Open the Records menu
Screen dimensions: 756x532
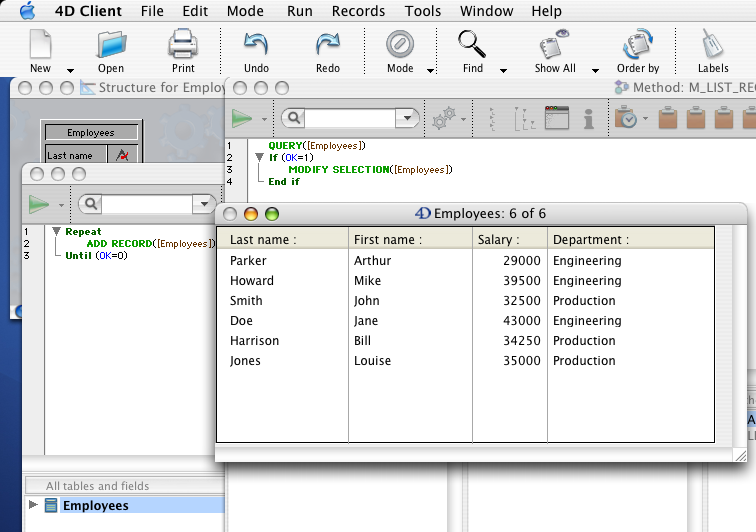tap(357, 11)
